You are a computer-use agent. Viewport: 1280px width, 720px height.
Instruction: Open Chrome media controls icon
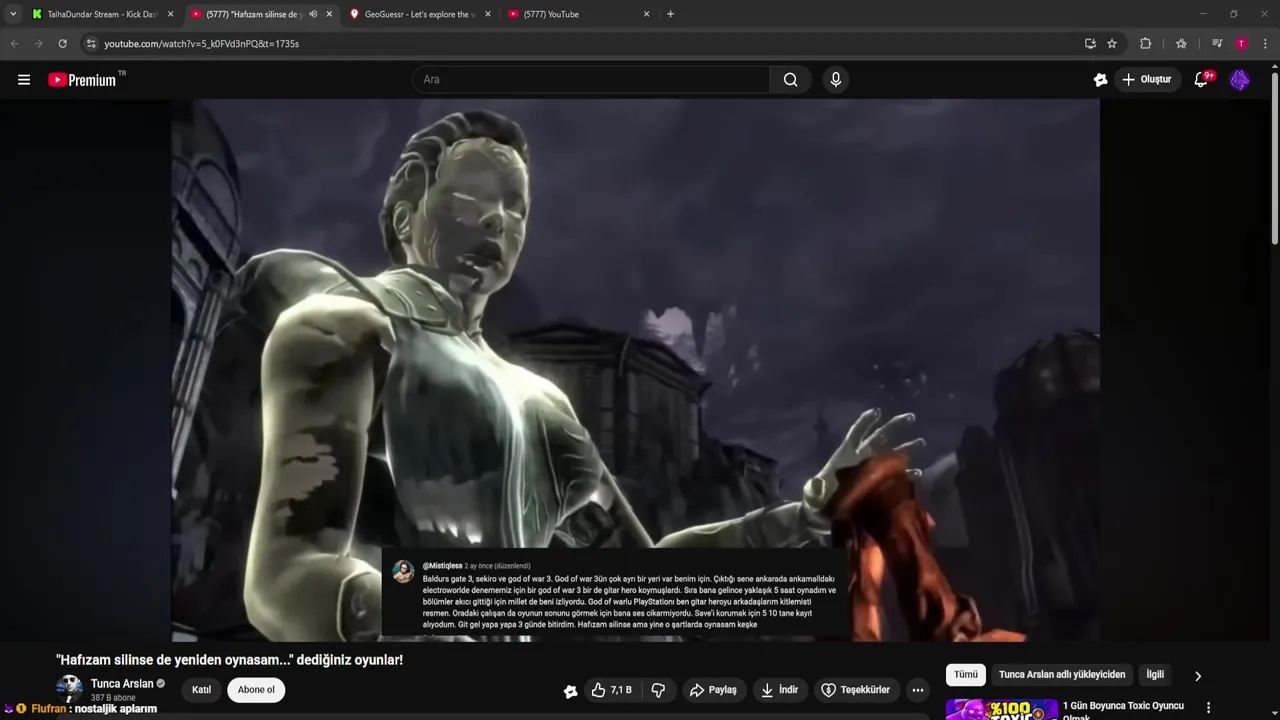[1217, 44]
